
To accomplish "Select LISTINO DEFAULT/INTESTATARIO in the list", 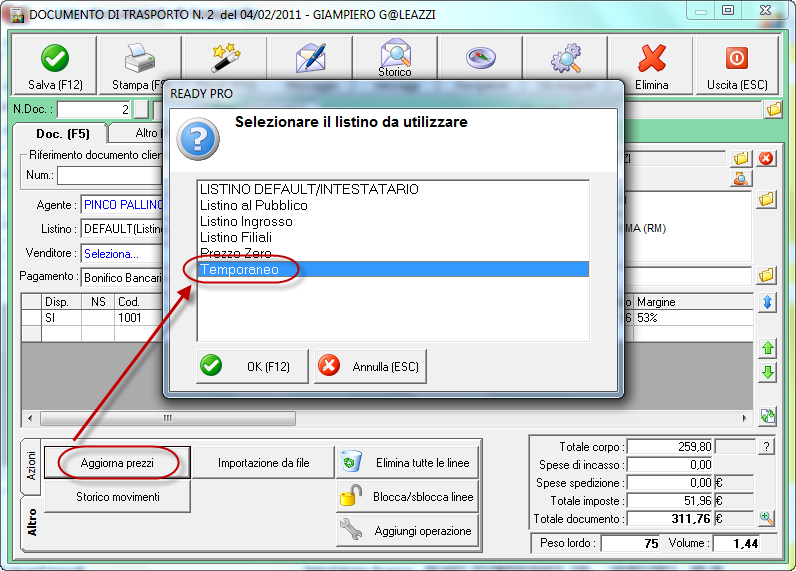I will [393, 189].
